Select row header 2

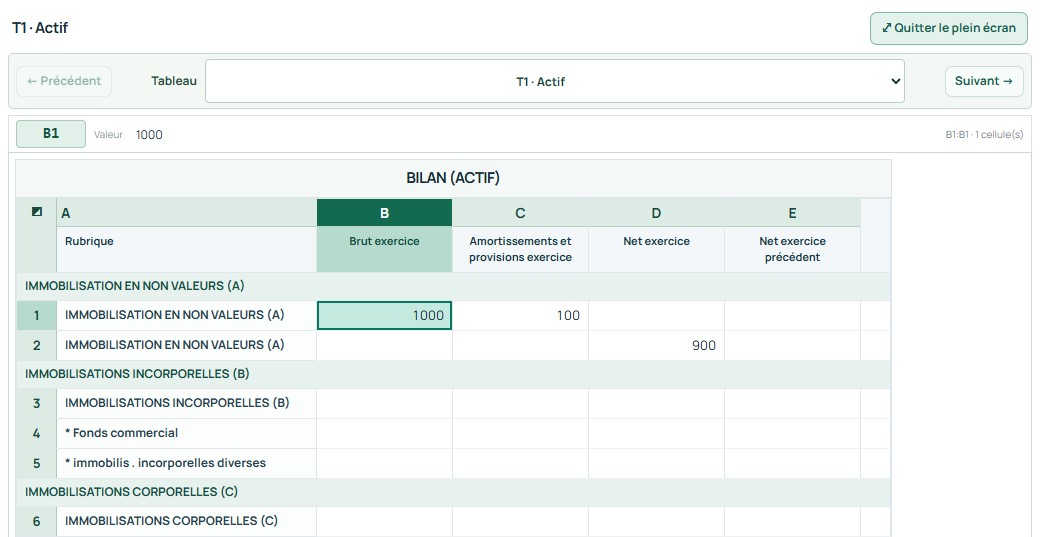(36, 345)
